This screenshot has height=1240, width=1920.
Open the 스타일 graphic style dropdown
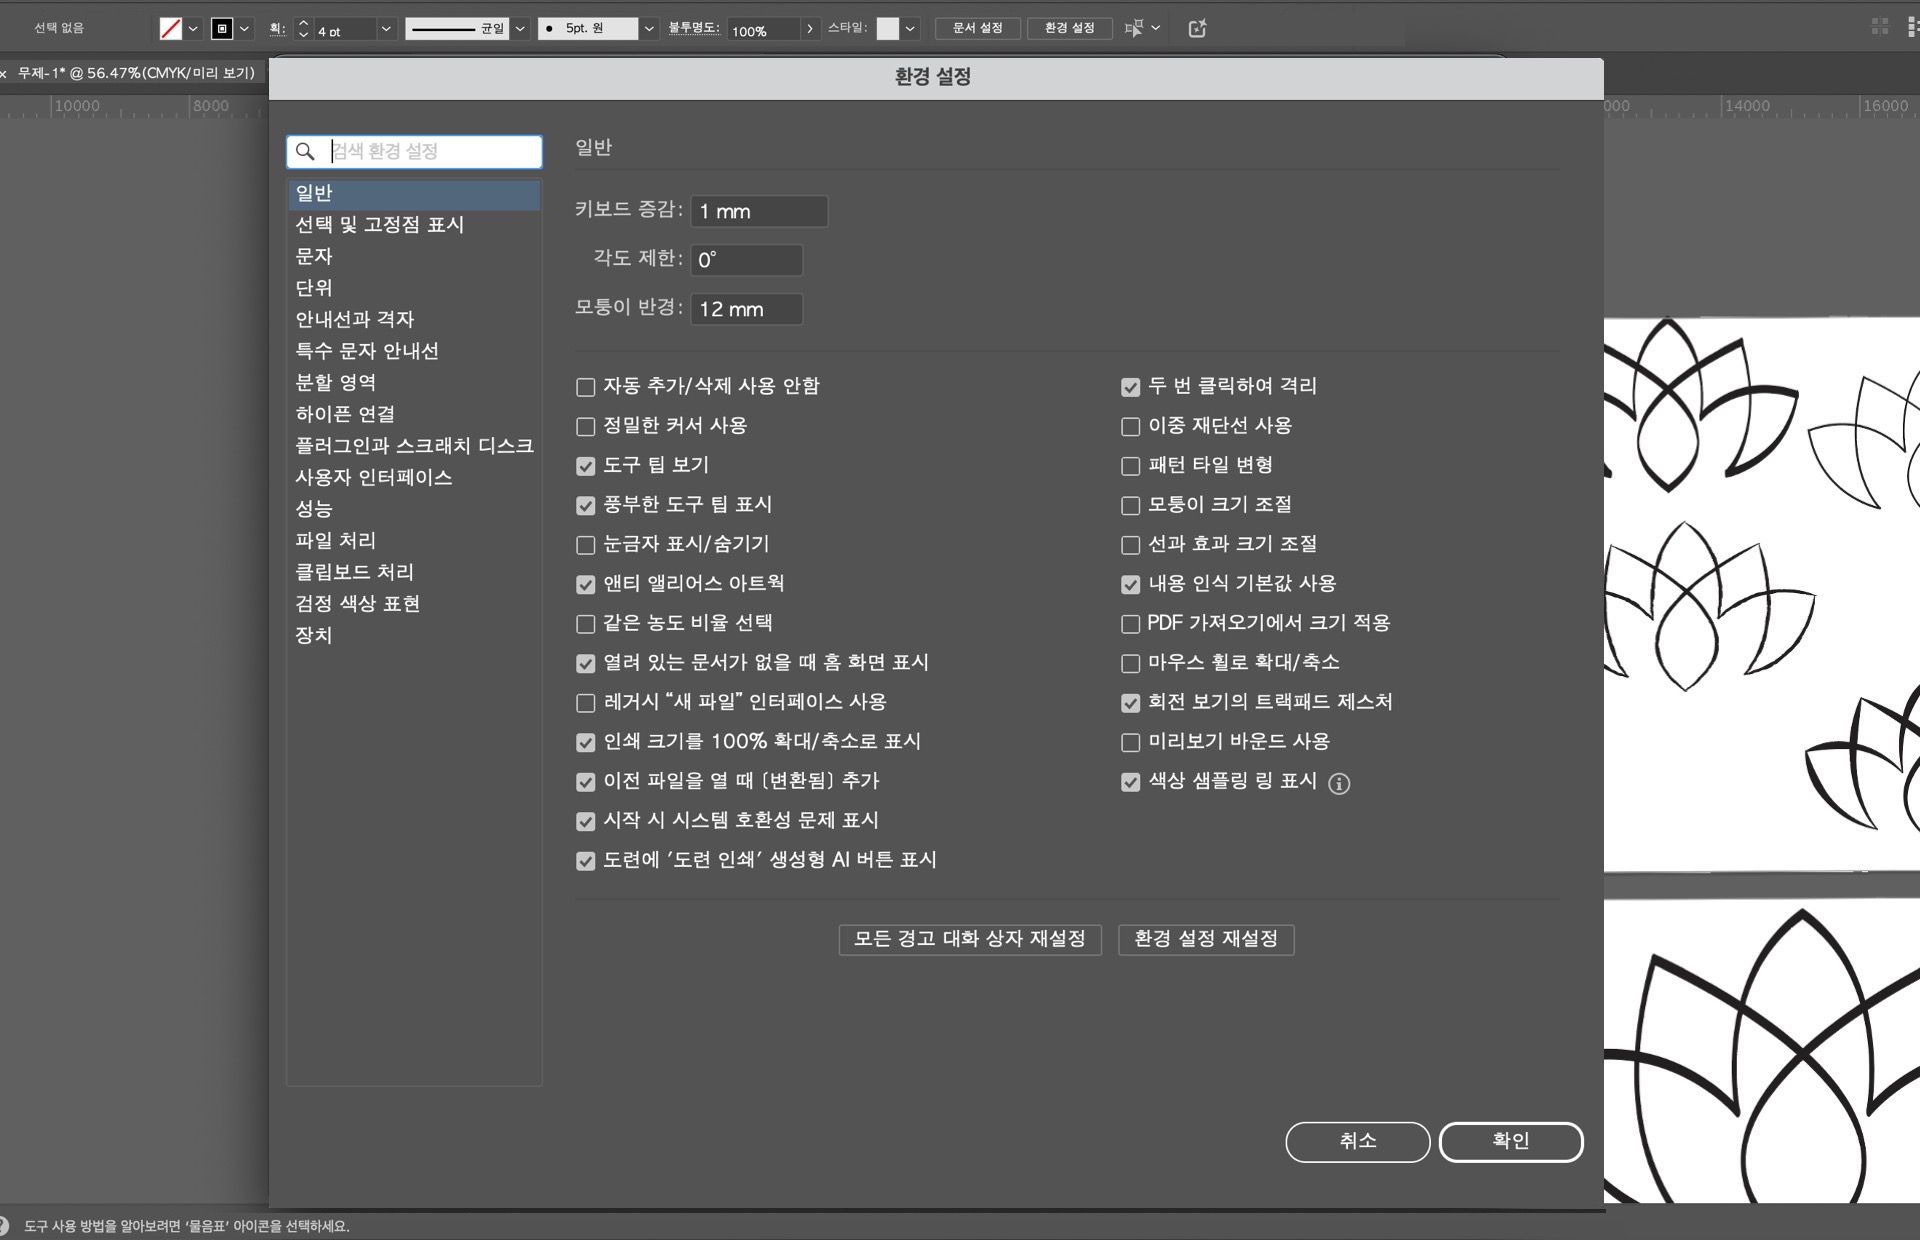click(x=910, y=29)
